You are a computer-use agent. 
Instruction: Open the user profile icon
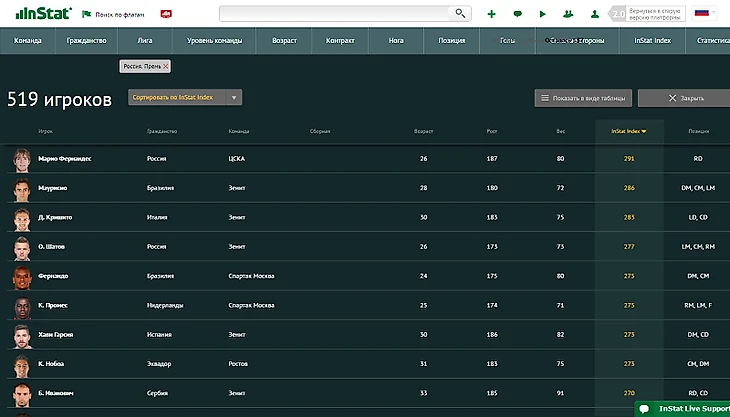(x=594, y=14)
